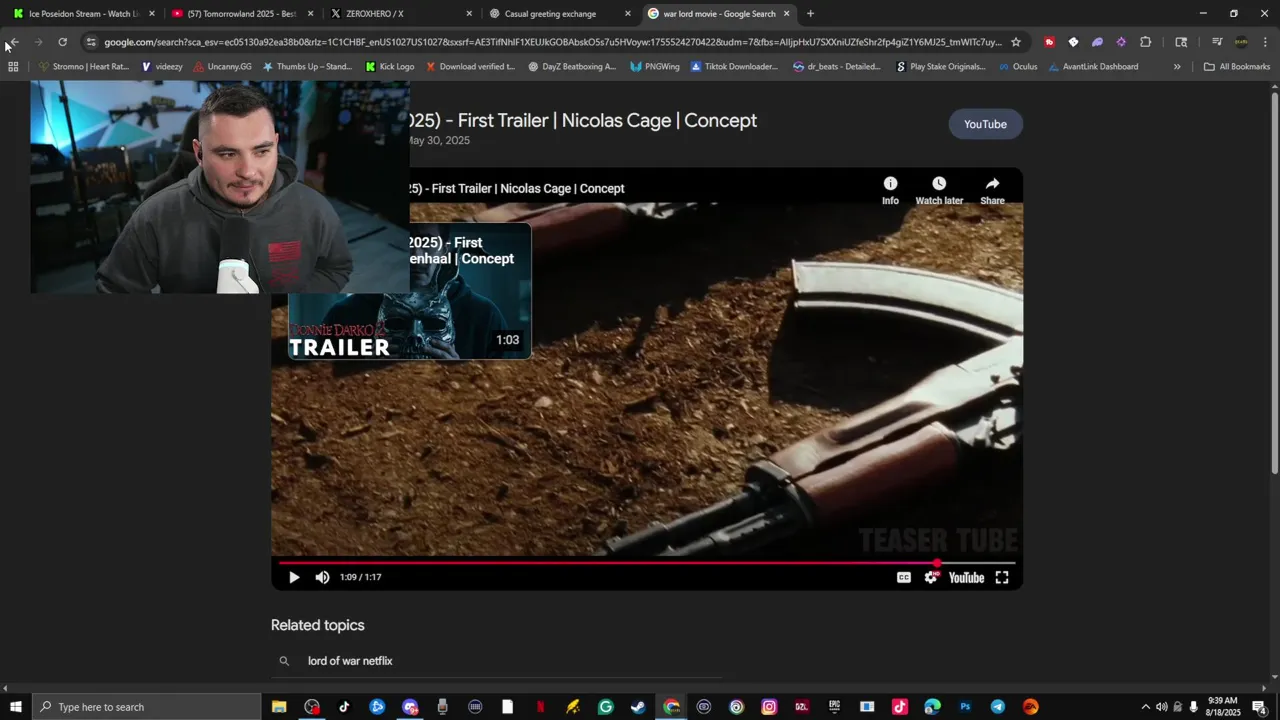Show video Info card
1280x720 pixels.
pyautogui.click(x=890, y=190)
